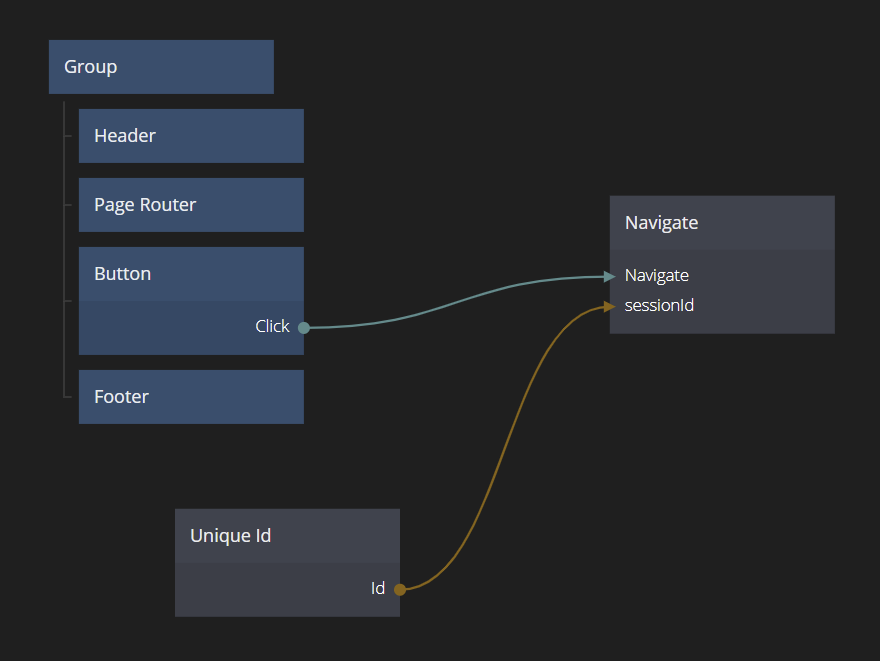Click the teal Navigate input arrow
This screenshot has width=880, height=661.
coord(610,276)
